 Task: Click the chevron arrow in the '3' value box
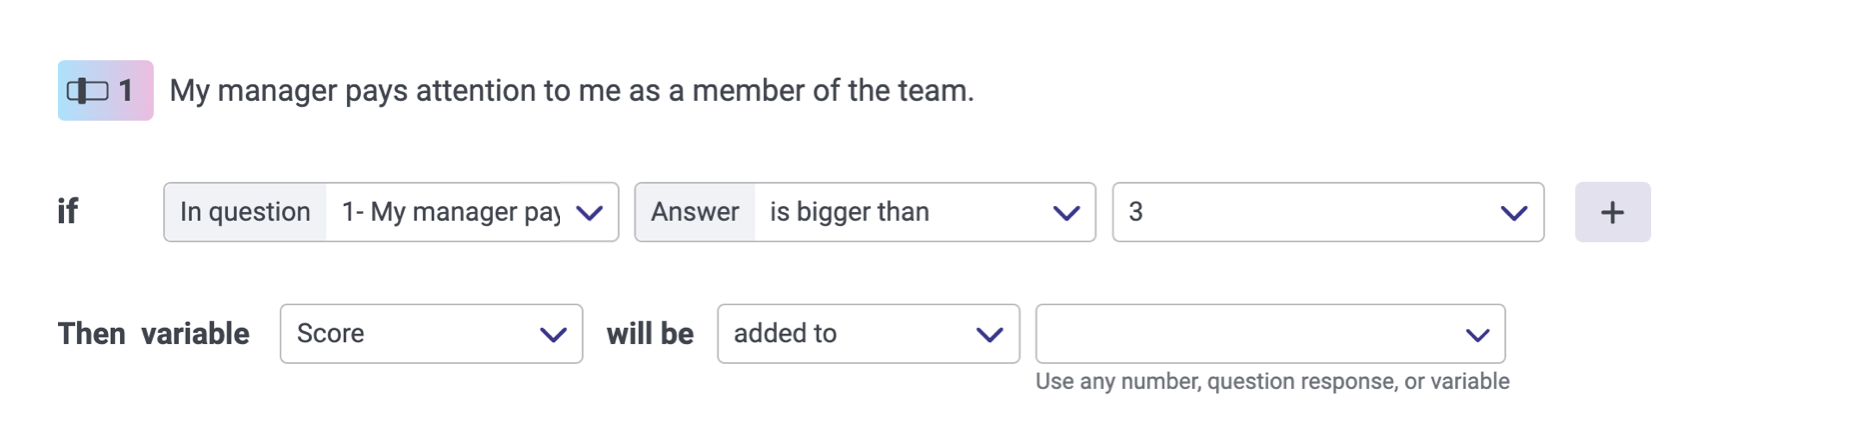tap(1514, 213)
